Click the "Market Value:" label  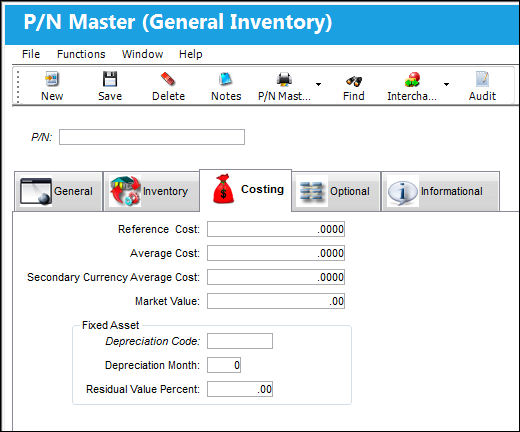click(x=167, y=301)
